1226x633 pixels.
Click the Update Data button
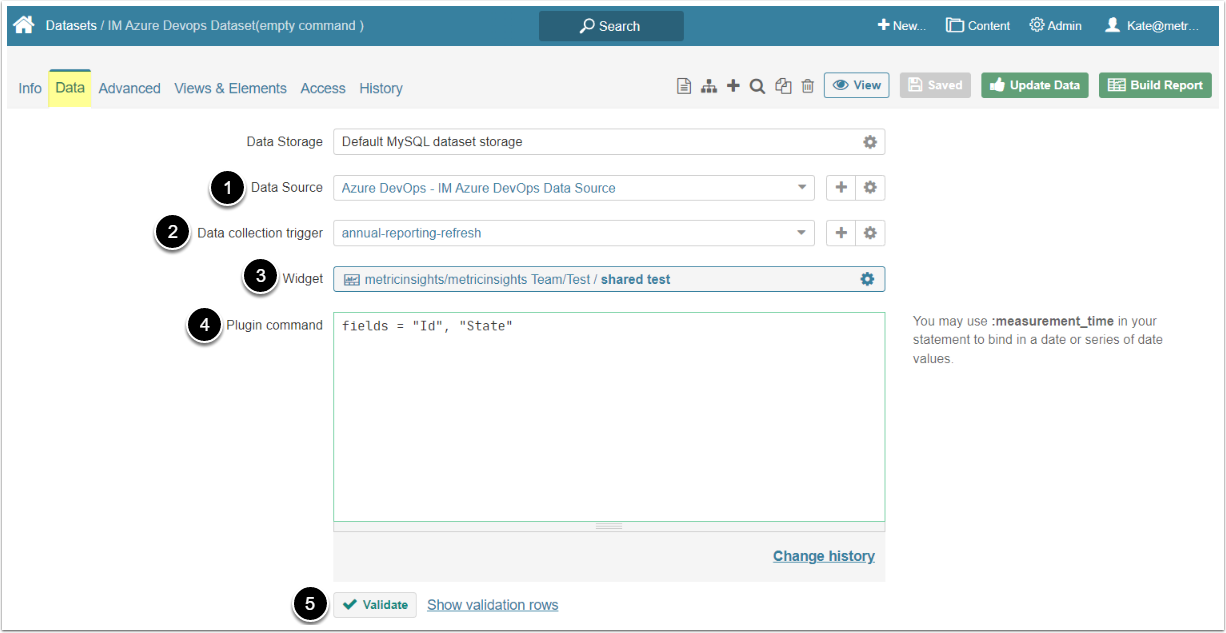click(x=1034, y=85)
